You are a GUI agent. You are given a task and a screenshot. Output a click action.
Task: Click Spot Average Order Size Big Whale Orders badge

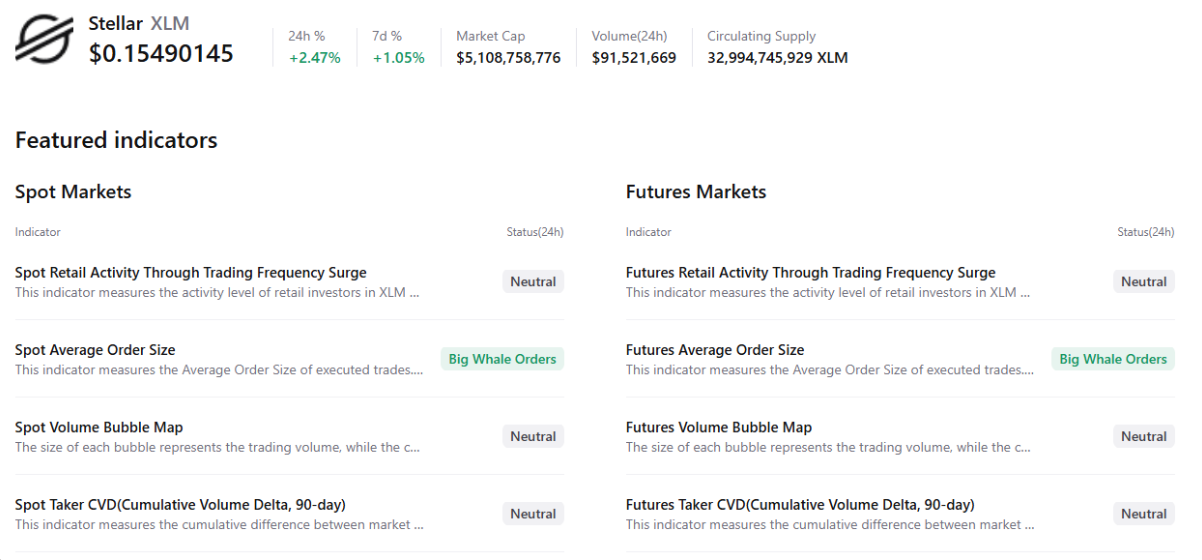pos(502,359)
